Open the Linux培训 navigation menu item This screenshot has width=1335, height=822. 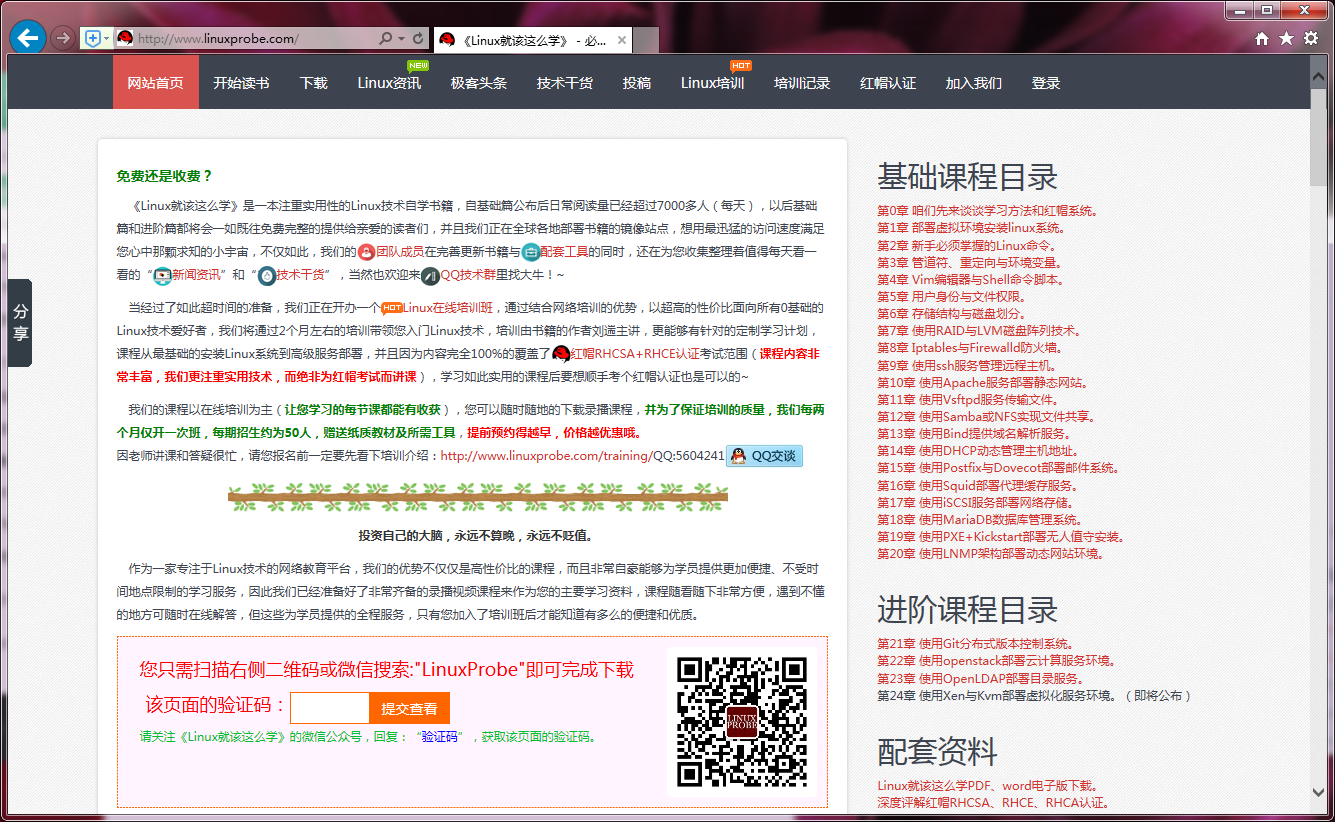click(712, 83)
